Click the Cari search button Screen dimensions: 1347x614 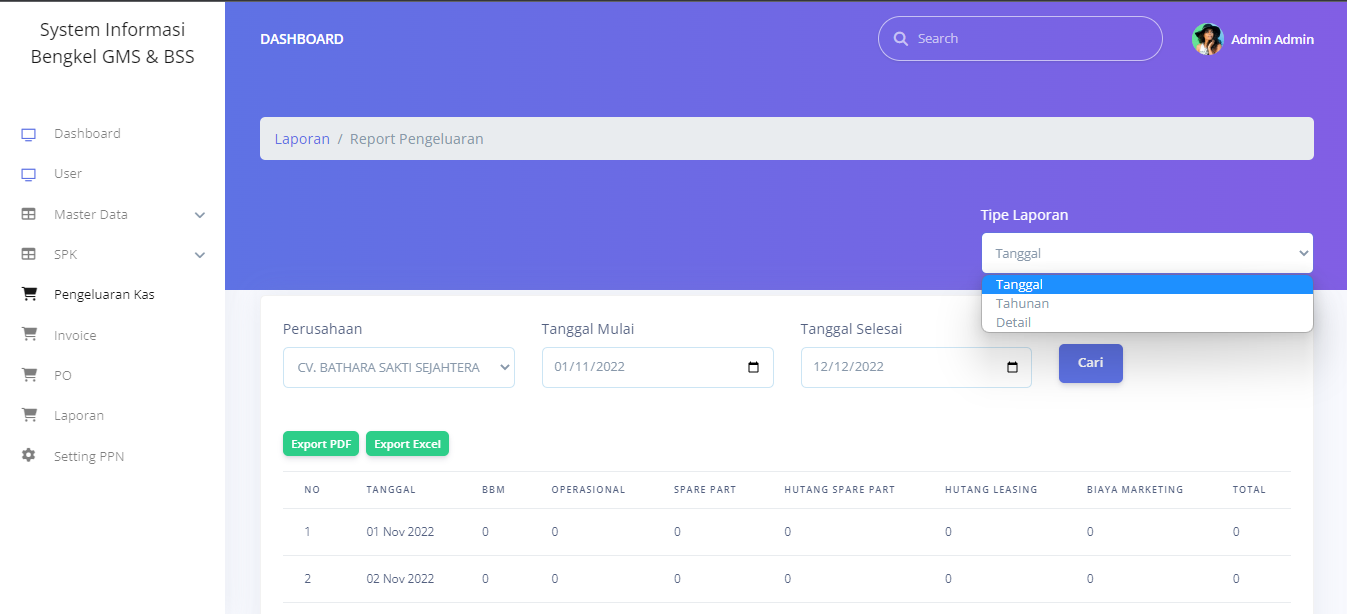(x=1091, y=363)
